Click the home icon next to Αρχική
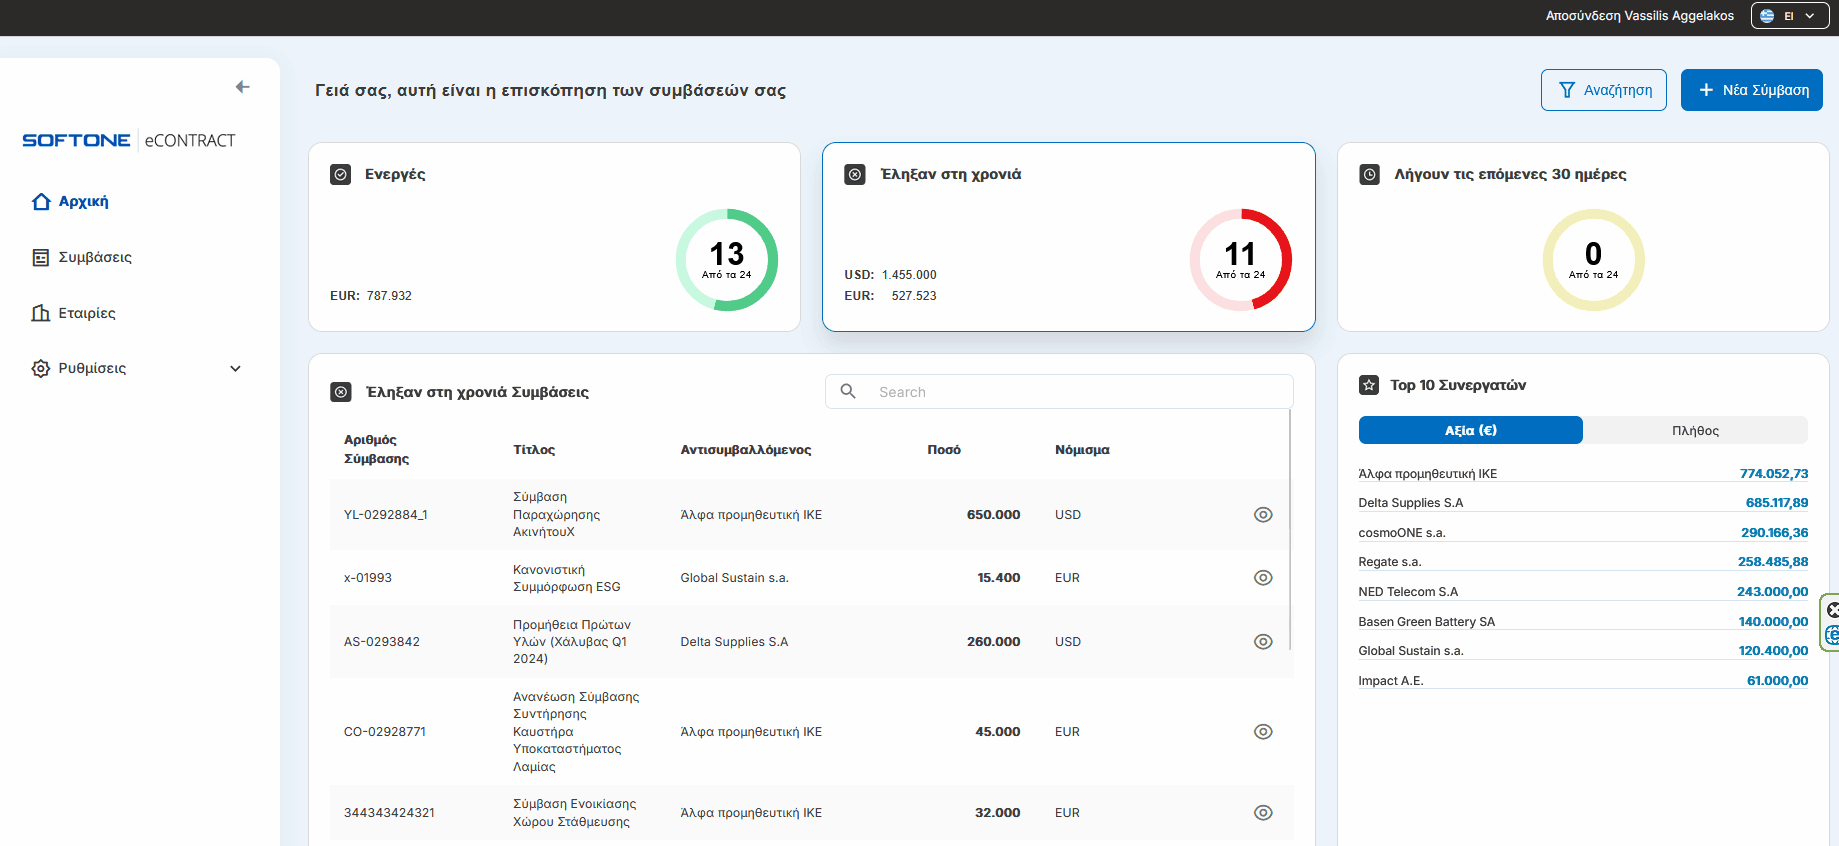1839x846 pixels. (41, 202)
